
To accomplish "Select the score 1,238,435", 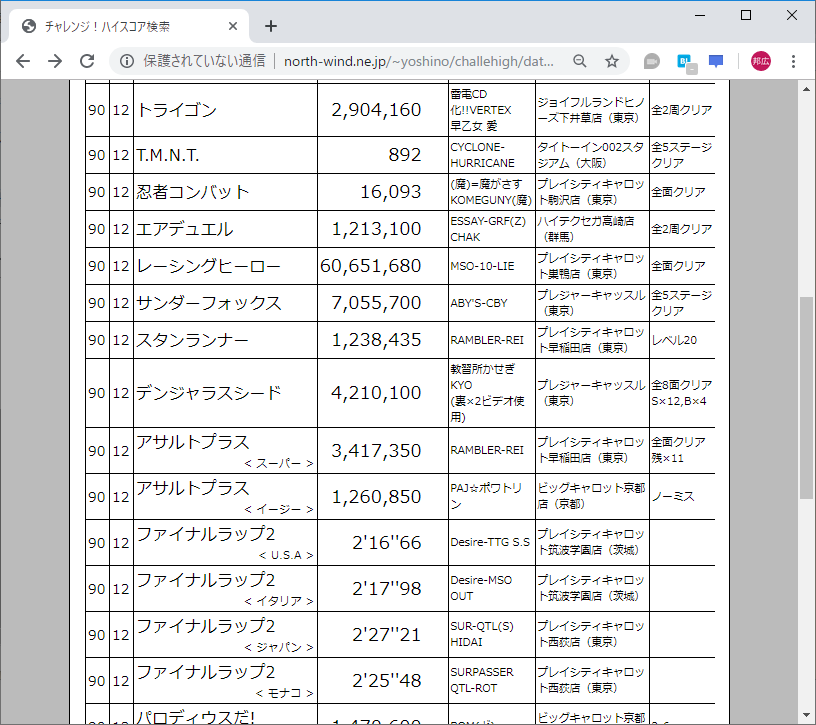I will (x=376, y=340).
